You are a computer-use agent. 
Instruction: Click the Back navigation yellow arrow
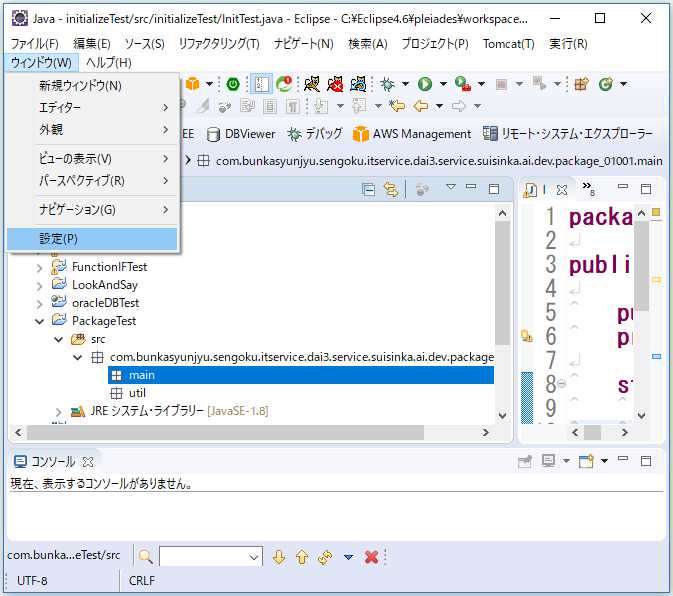[x=421, y=106]
